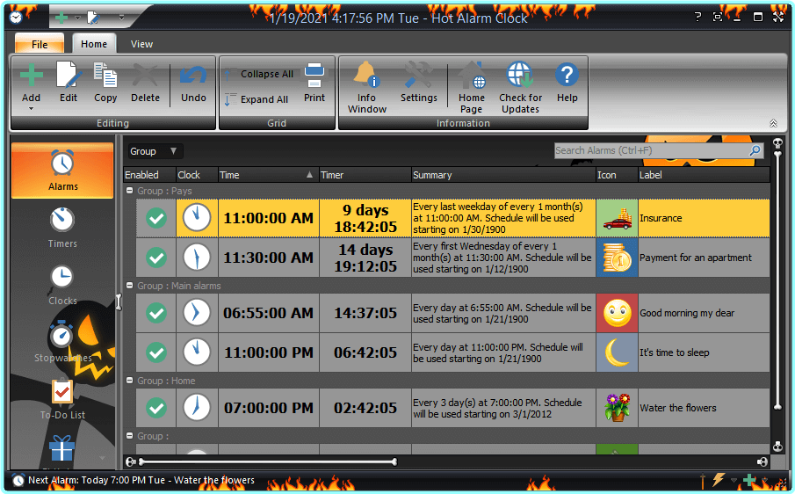The image size is (795, 494).
Task: Collapse the ribbon with double chevron
Action: [x=773, y=123]
